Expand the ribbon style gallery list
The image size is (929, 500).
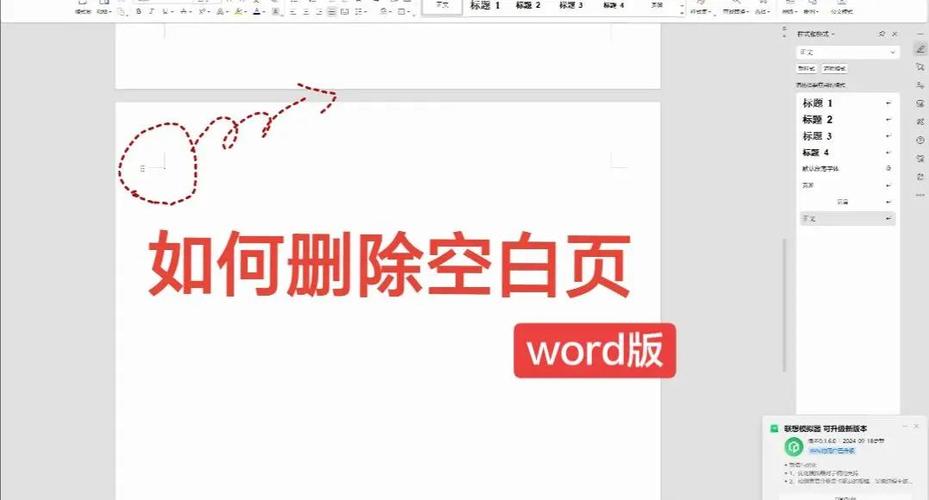682,12
